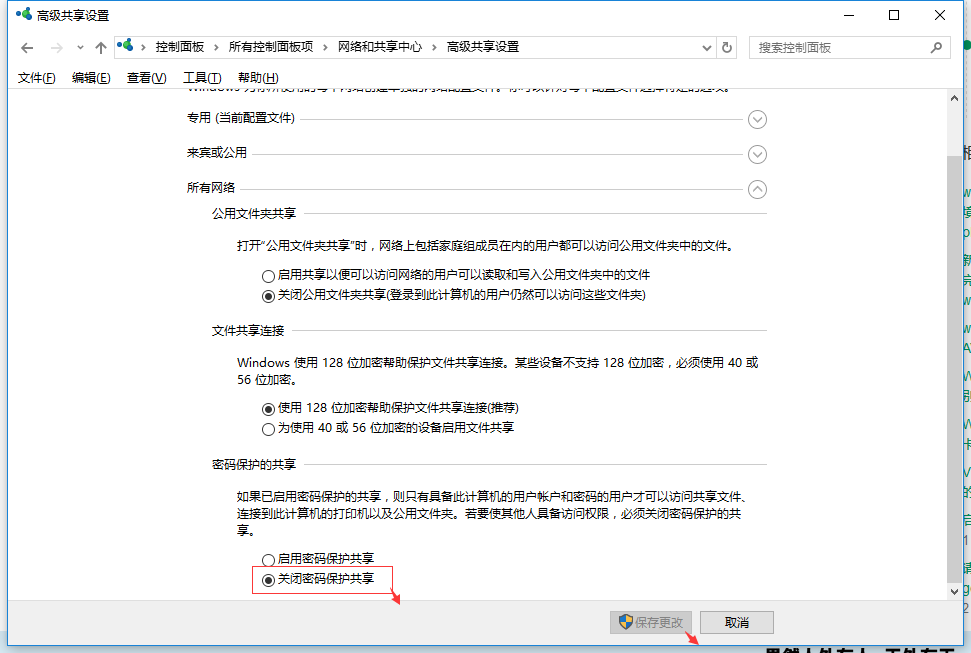Open the 工具(T) menu
This screenshot has height=653, width=971.
pos(202,77)
